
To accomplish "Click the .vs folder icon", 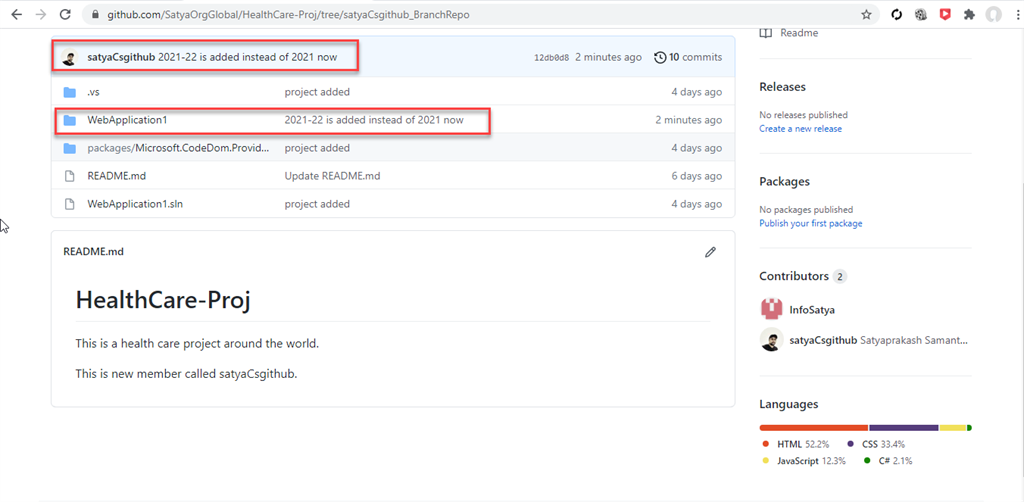I will [69, 92].
